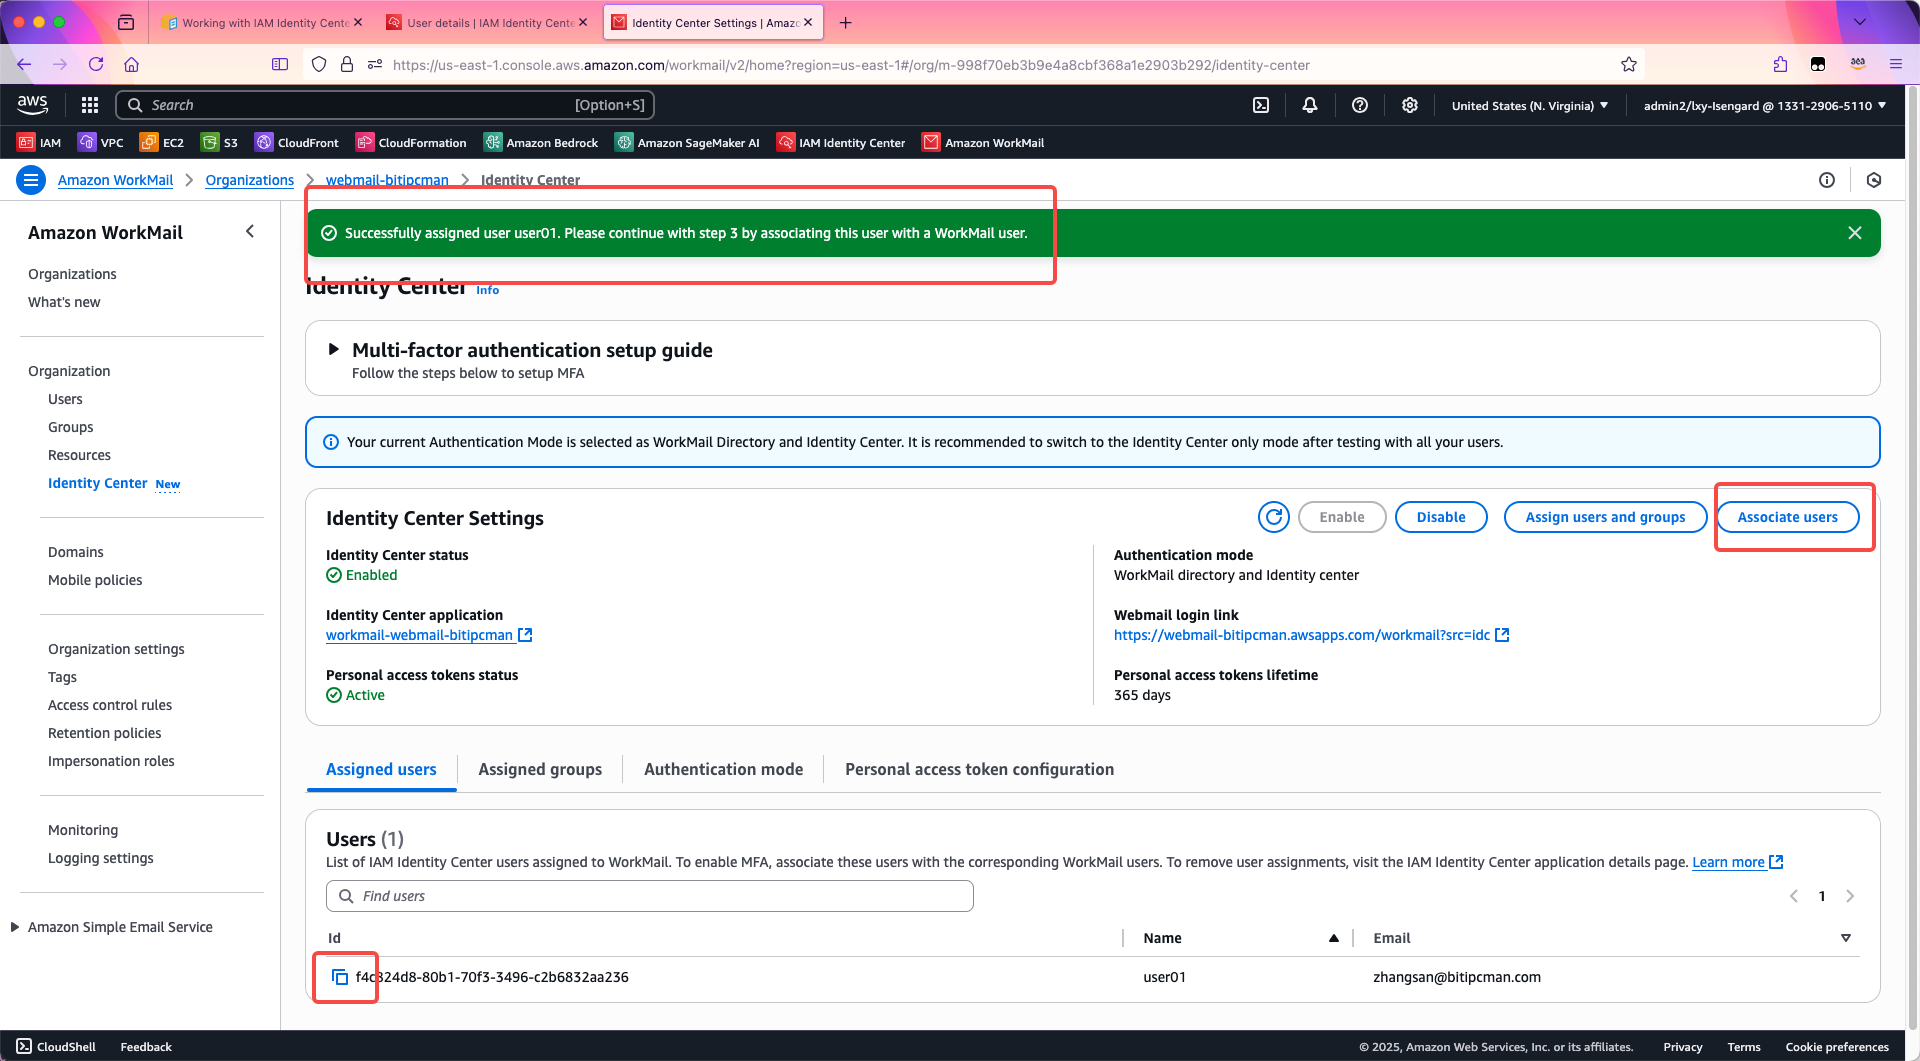
Task: Open the notifications bell
Action: [x=1310, y=105]
